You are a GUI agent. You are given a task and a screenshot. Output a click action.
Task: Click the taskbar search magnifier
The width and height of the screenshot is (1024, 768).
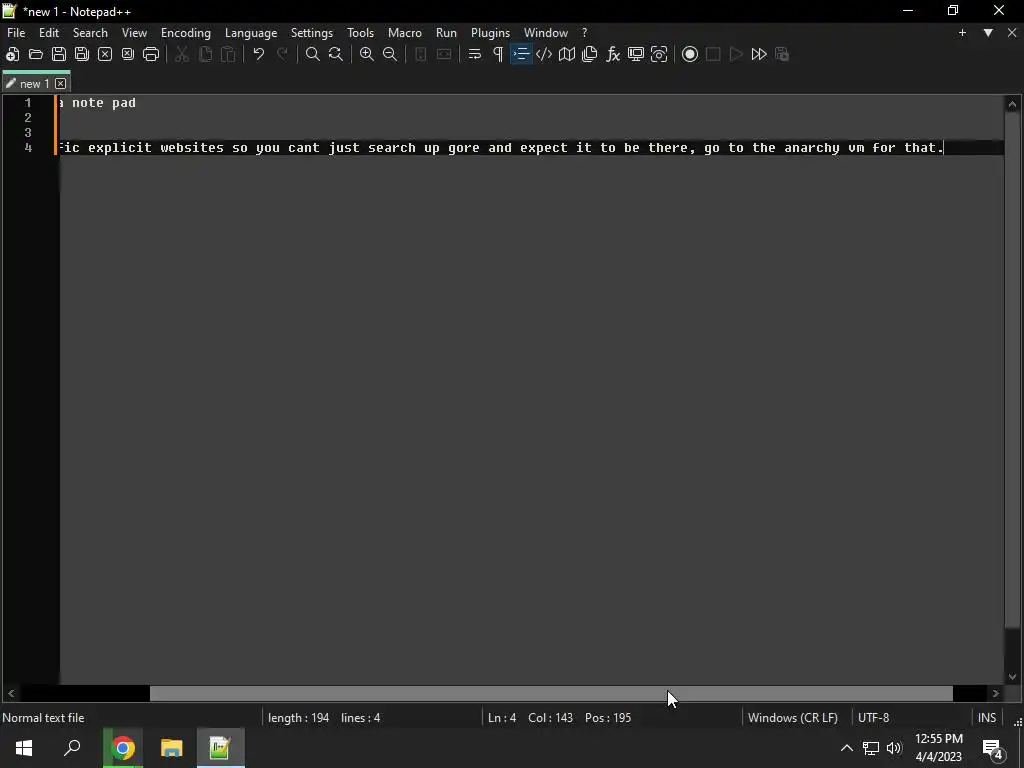coord(72,748)
